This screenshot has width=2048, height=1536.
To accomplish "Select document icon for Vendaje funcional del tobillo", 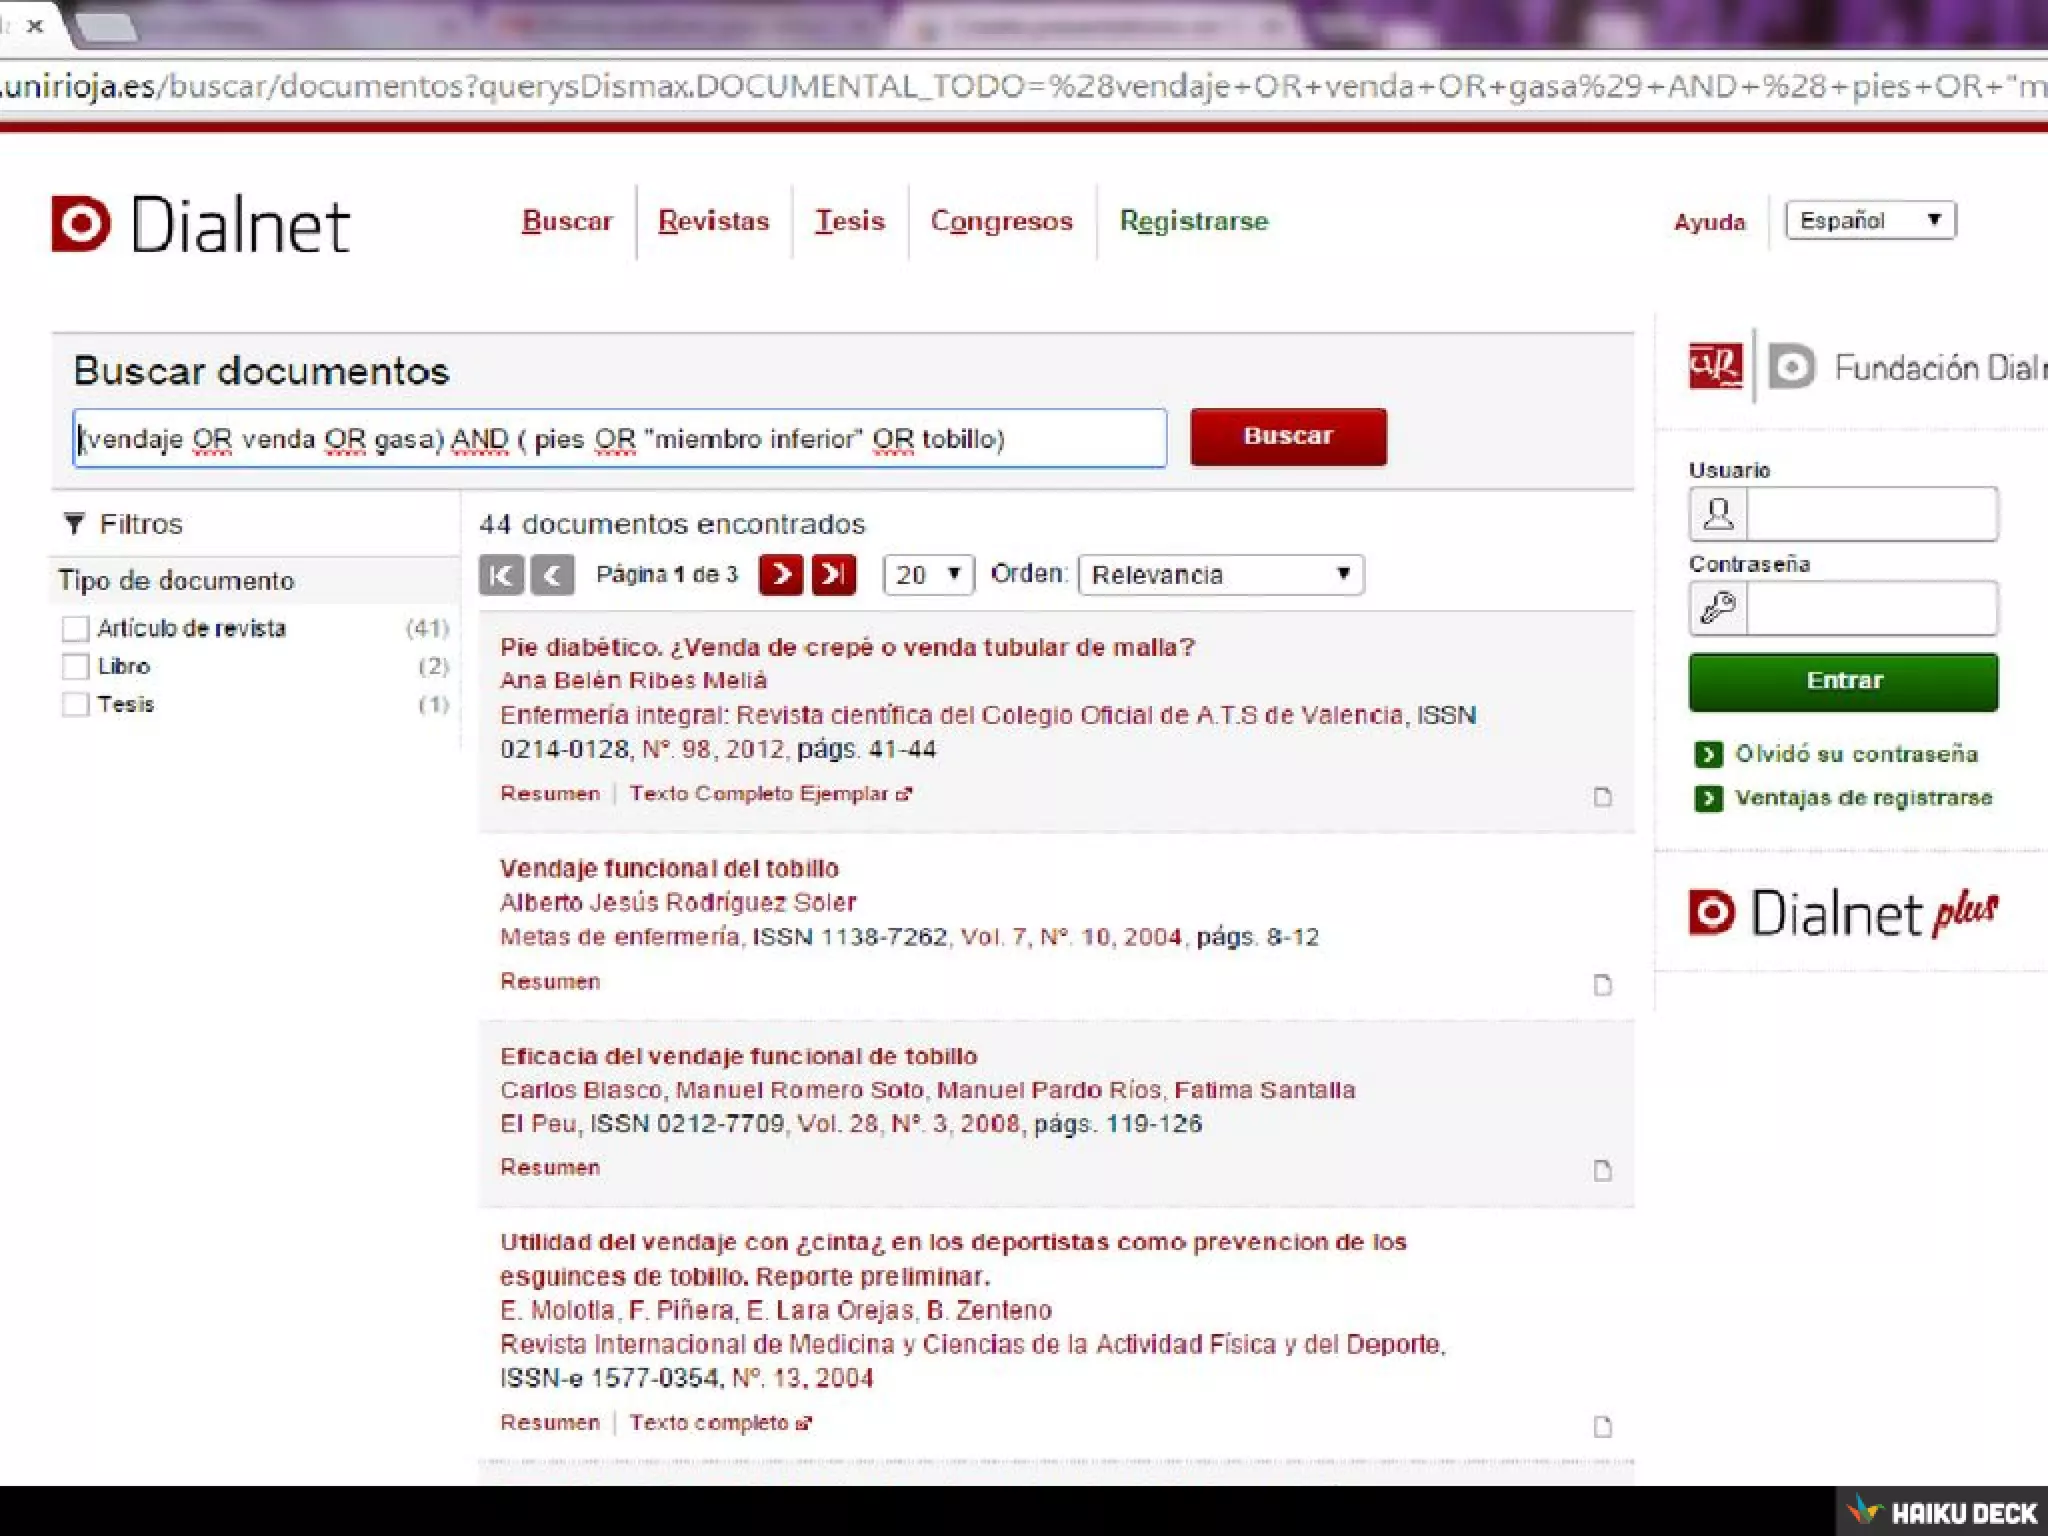I will coord(1602,985).
